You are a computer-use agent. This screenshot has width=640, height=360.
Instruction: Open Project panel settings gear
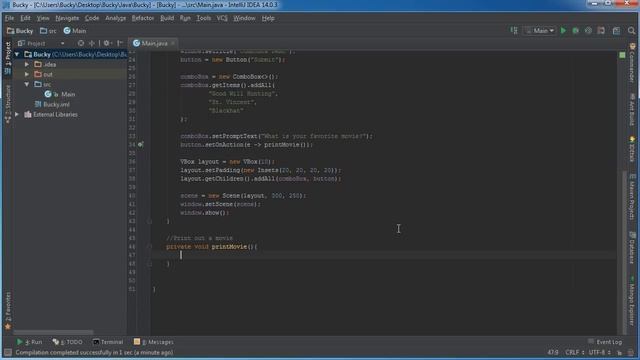point(107,43)
